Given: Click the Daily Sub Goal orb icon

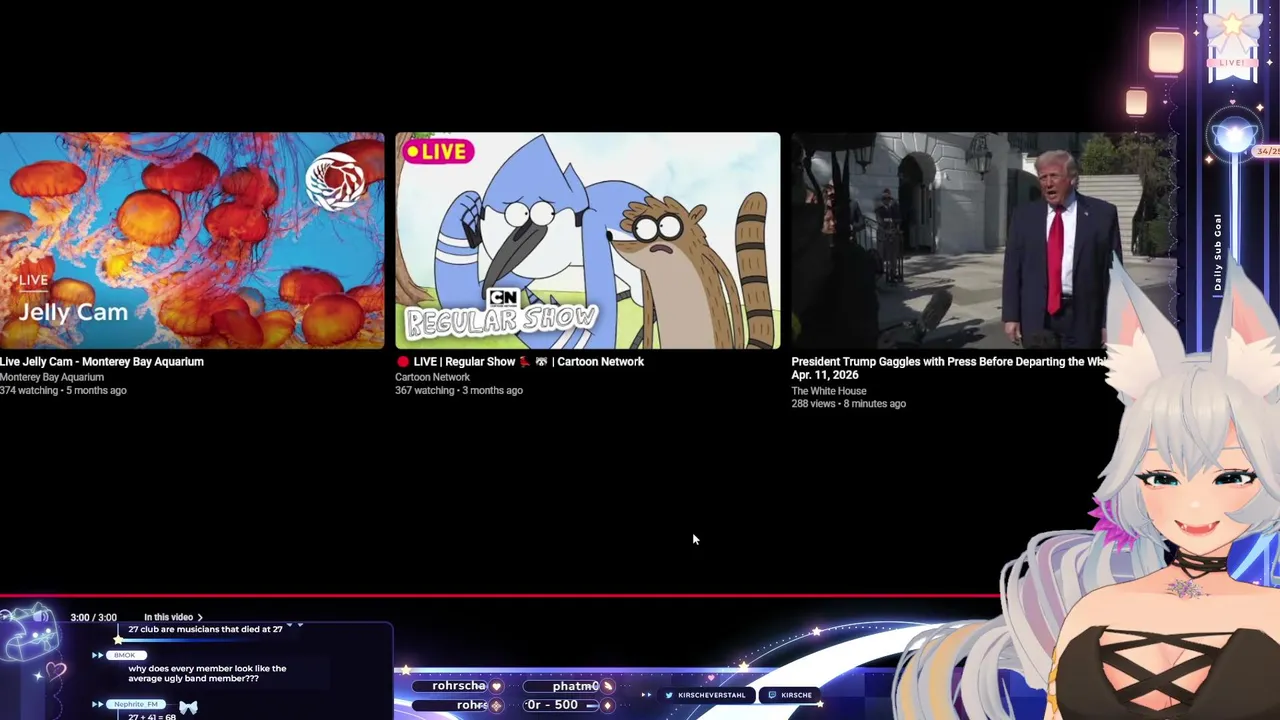Looking at the screenshot, I should tap(1233, 137).
